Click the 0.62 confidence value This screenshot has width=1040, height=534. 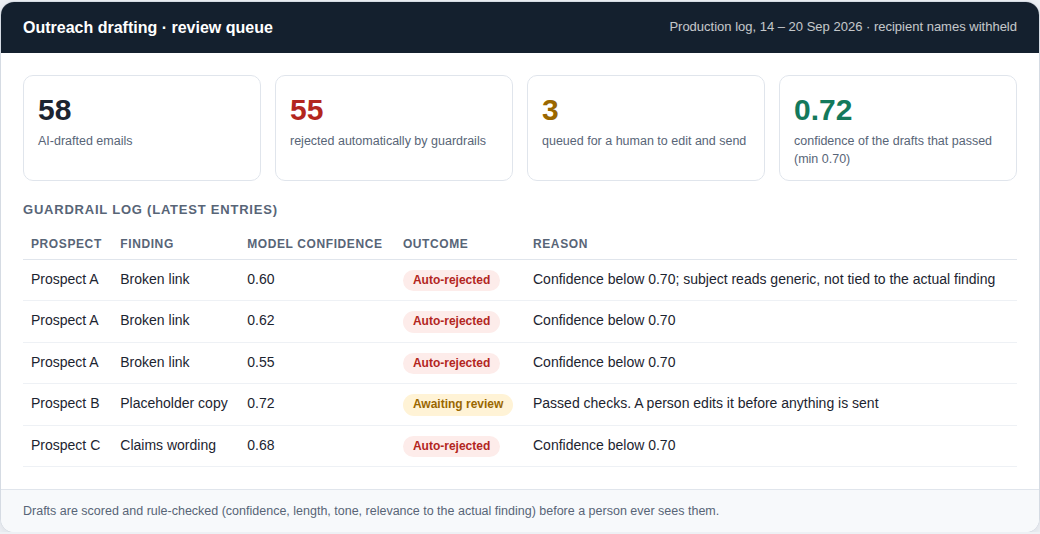point(261,320)
